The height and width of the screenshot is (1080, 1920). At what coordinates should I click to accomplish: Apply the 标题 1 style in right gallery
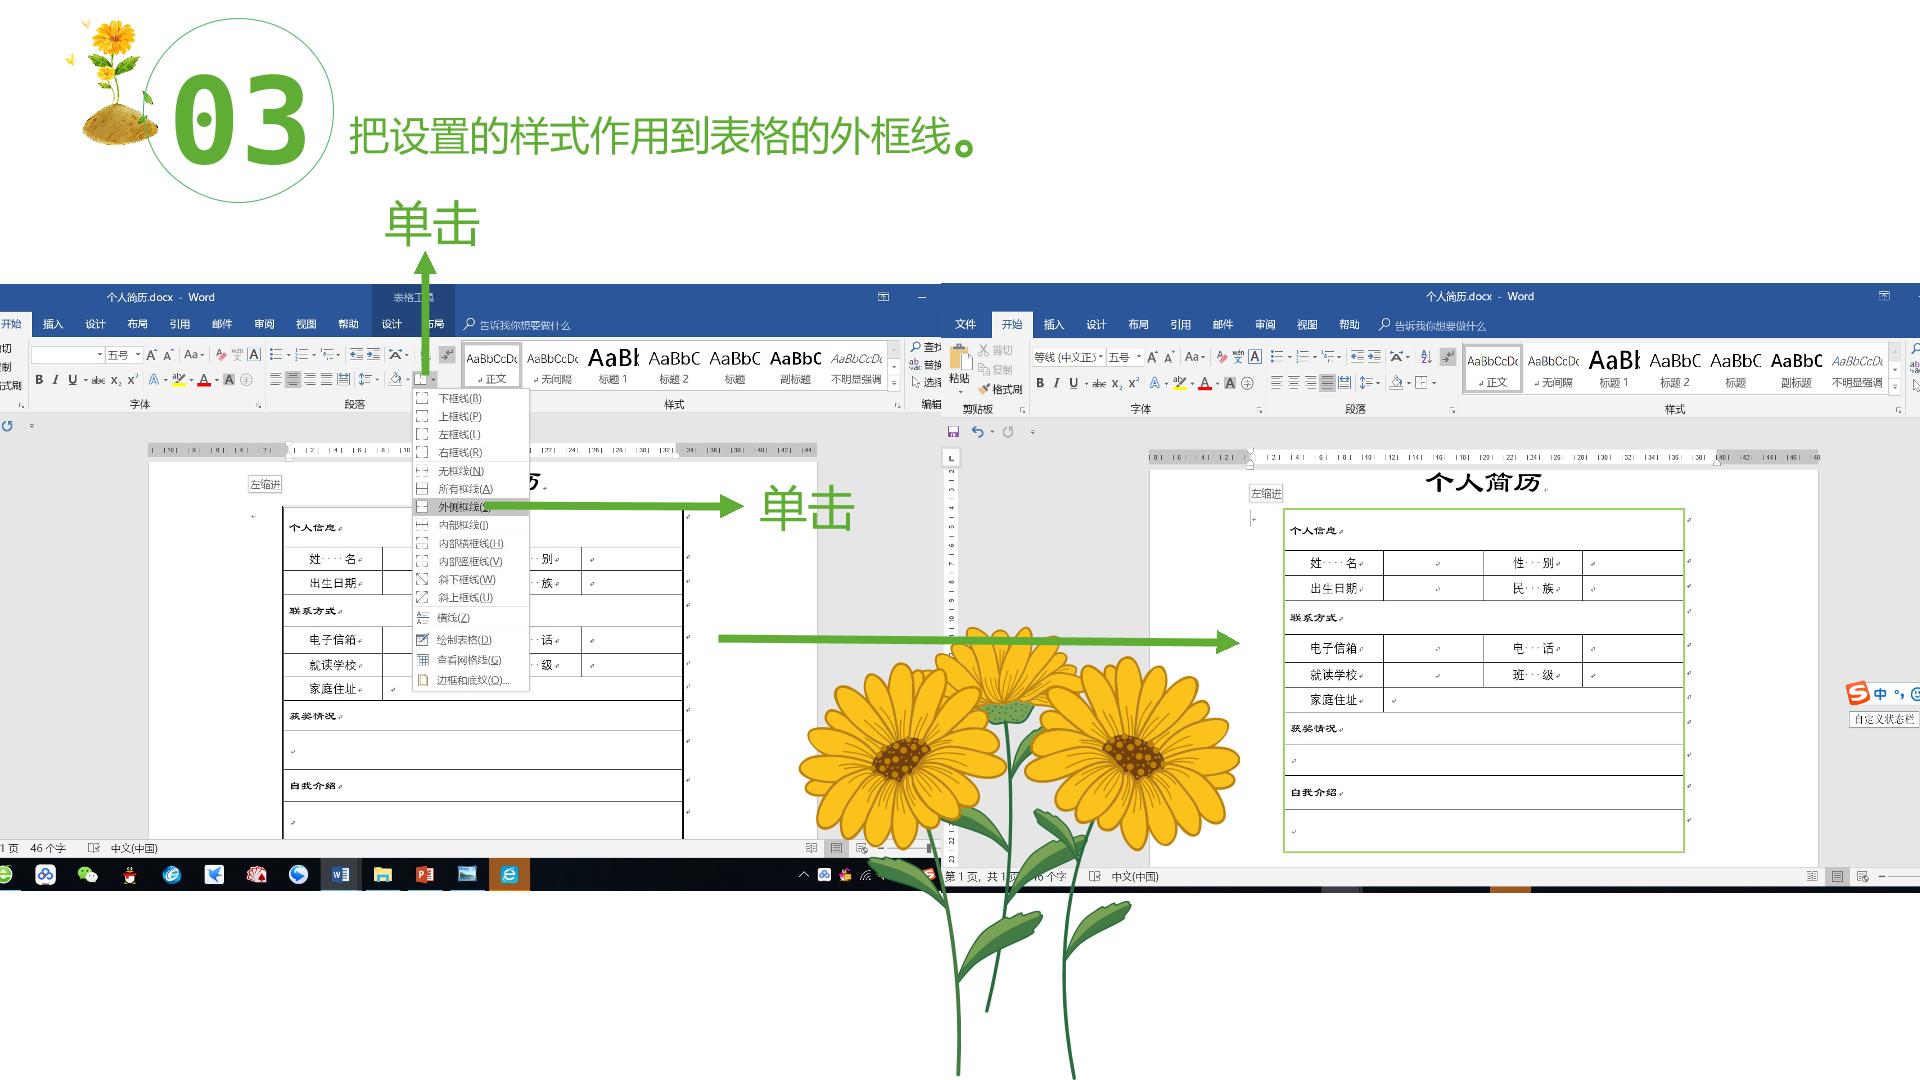1613,369
